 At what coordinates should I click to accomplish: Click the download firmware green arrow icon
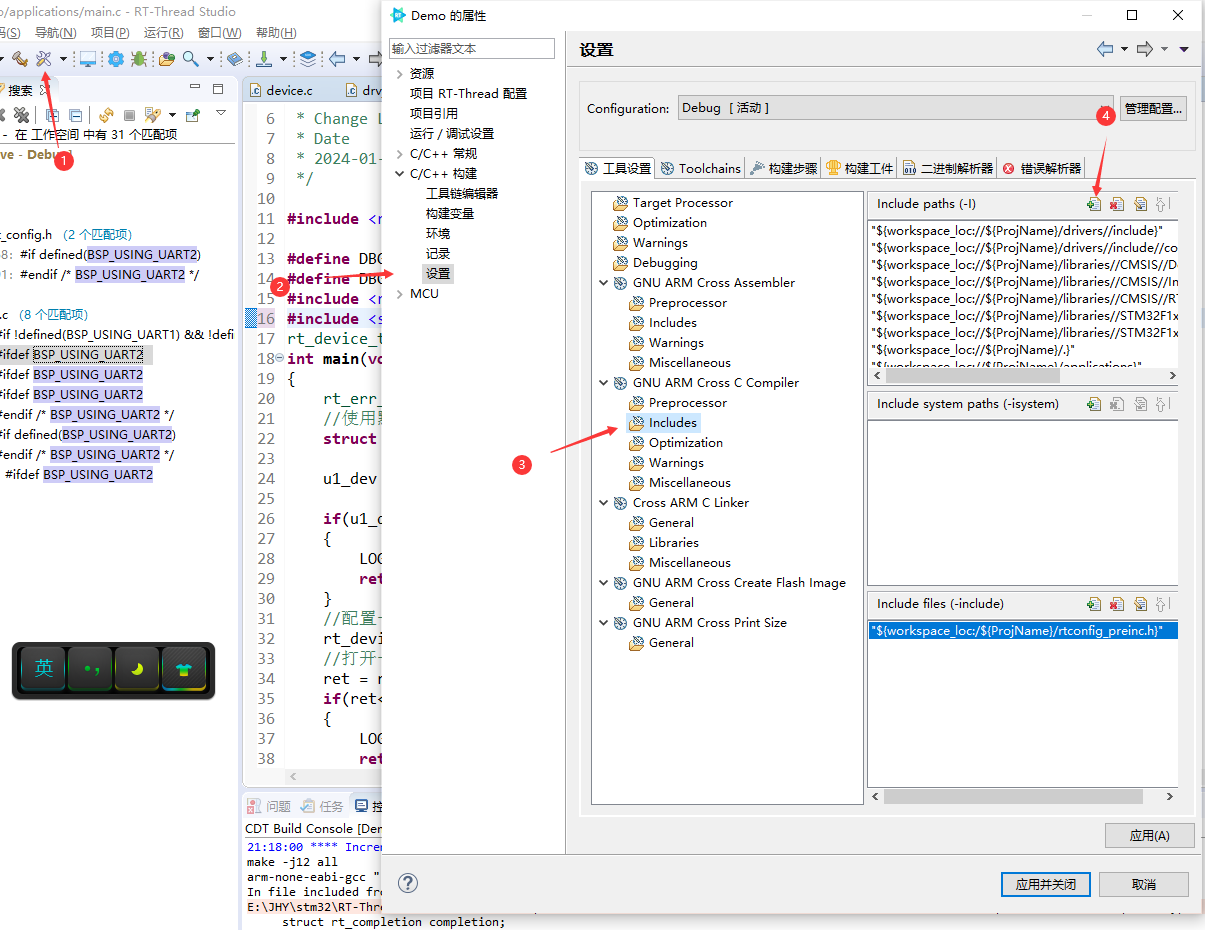265,58
